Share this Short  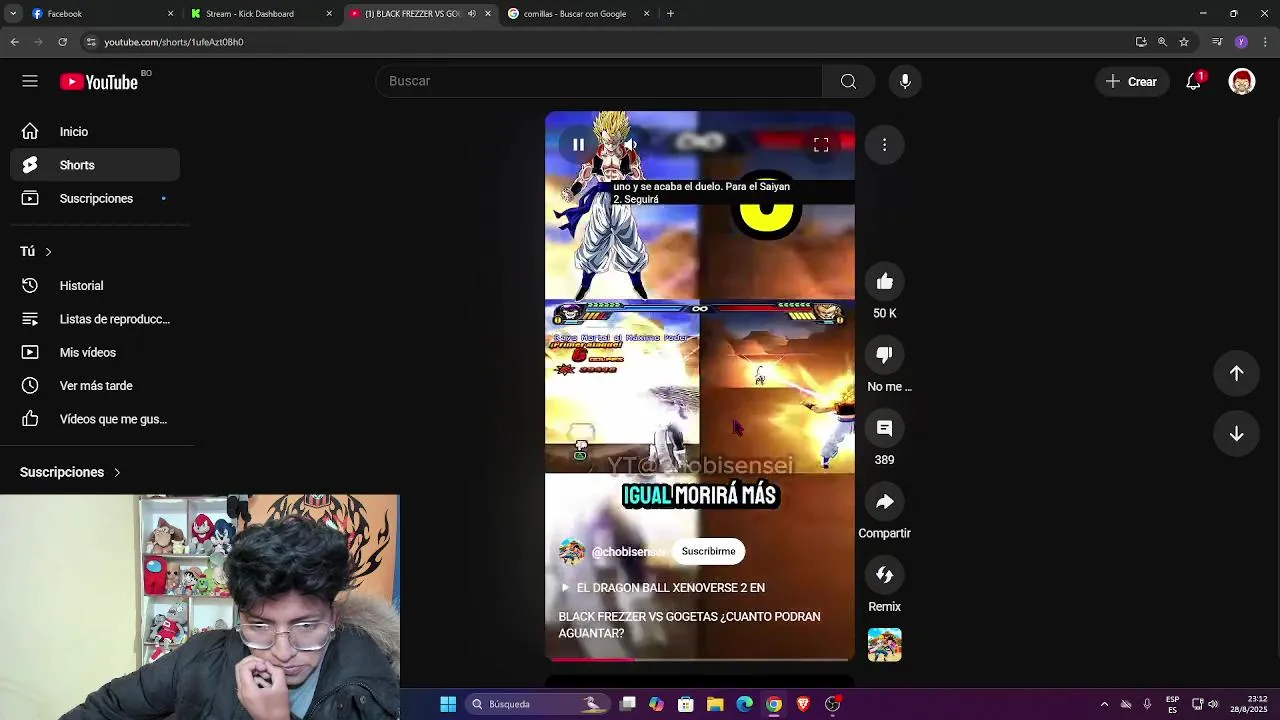click(885, 502)
